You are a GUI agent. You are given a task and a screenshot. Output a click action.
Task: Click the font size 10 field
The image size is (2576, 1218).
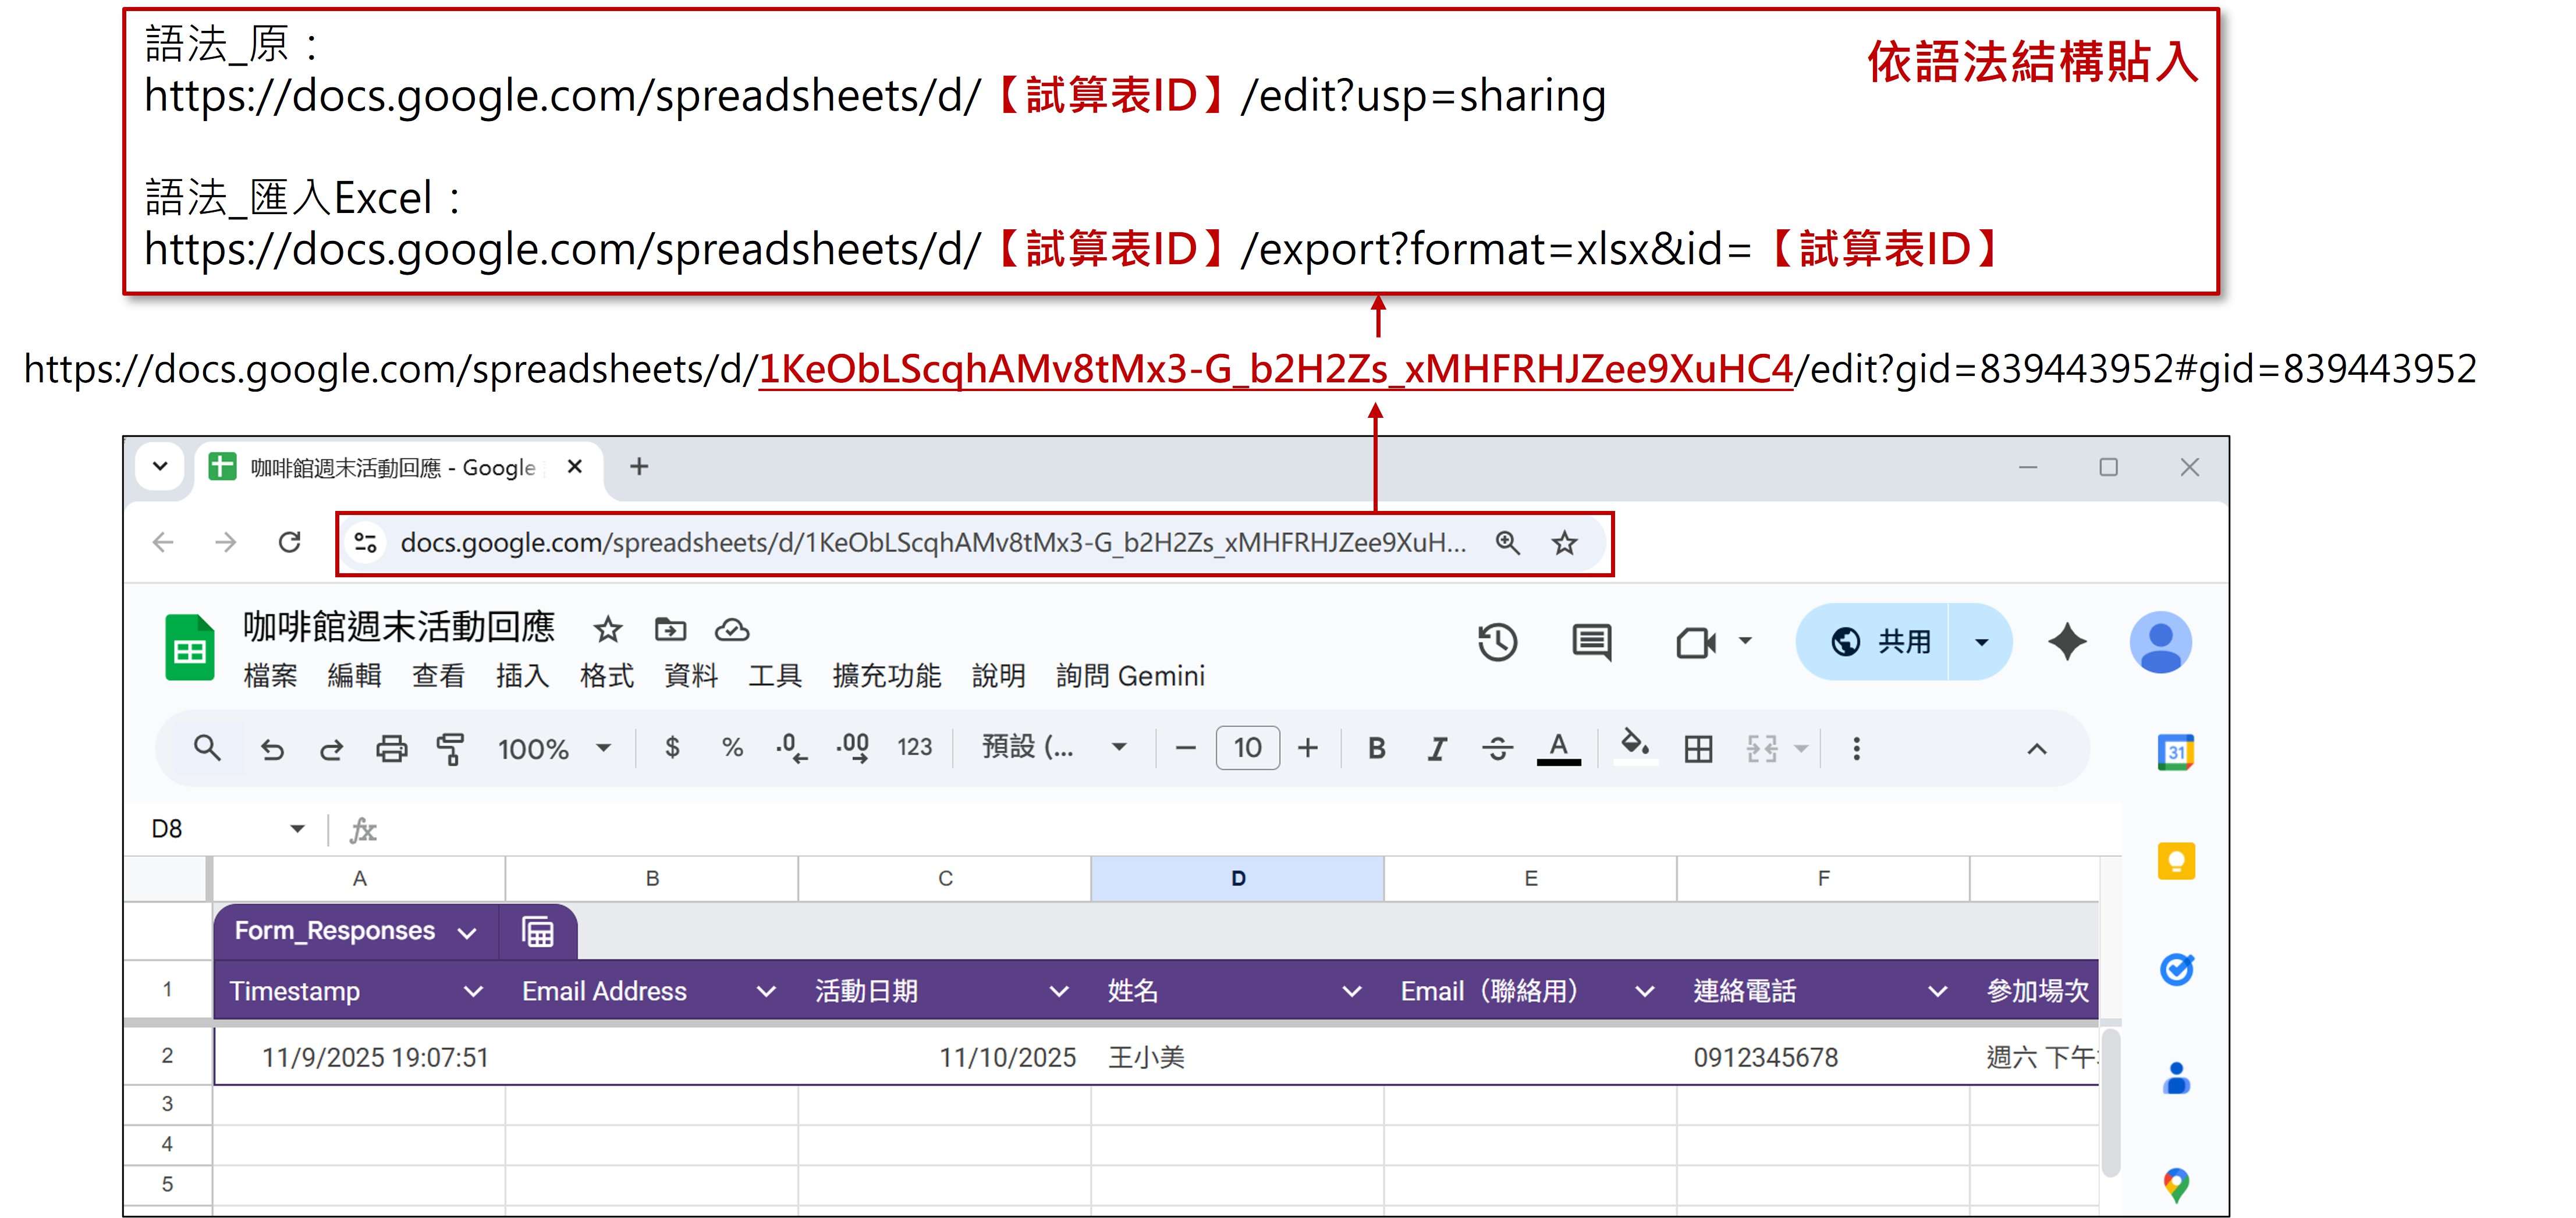tap(1247, 748)
